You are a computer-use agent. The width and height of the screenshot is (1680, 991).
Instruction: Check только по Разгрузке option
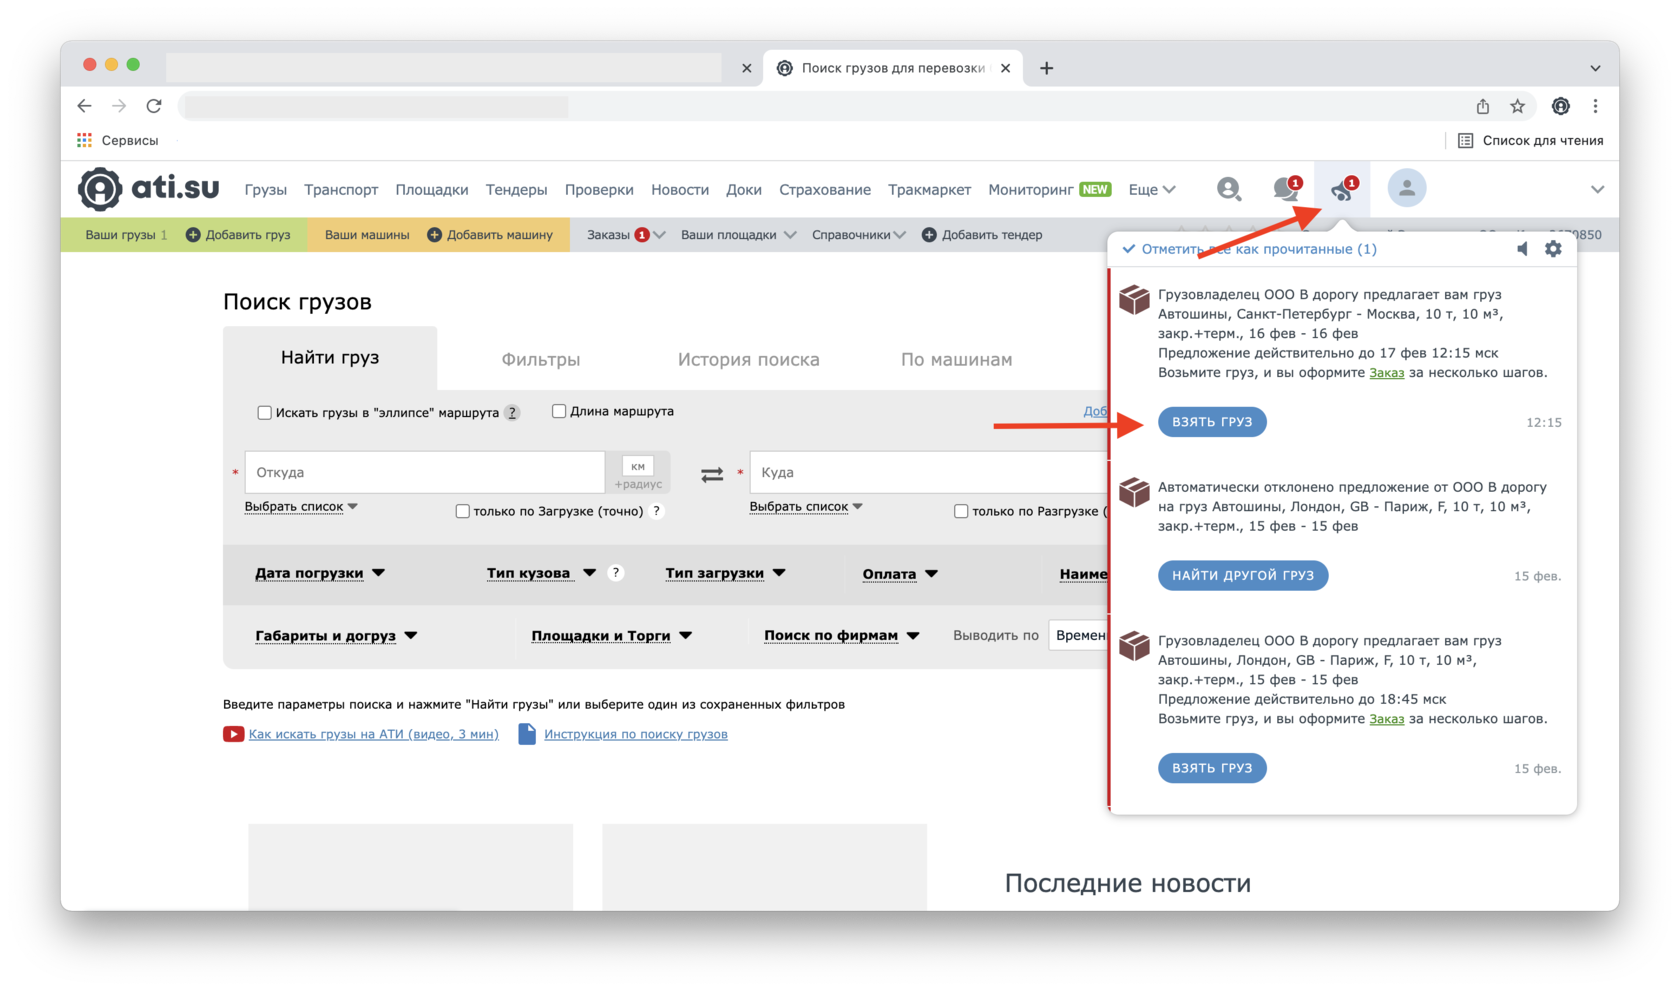tap(961, 511)
